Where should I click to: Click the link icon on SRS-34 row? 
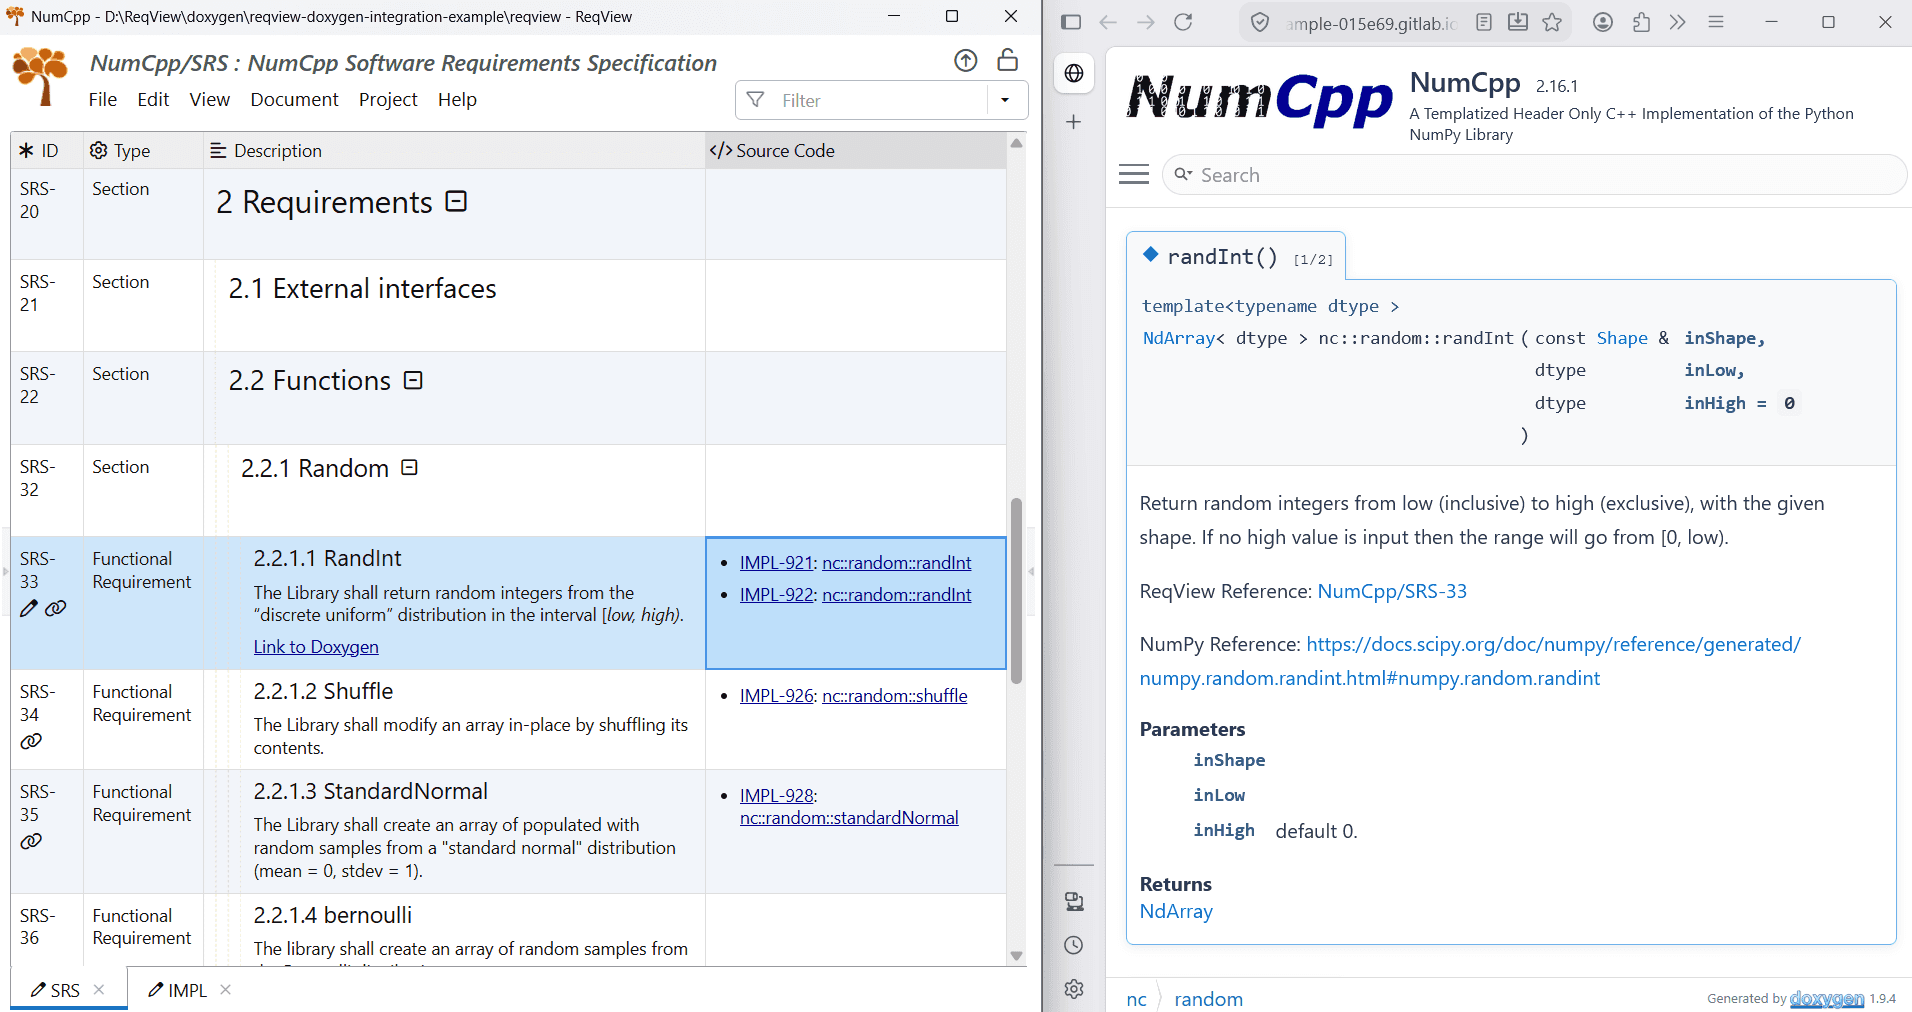point(31,741)
